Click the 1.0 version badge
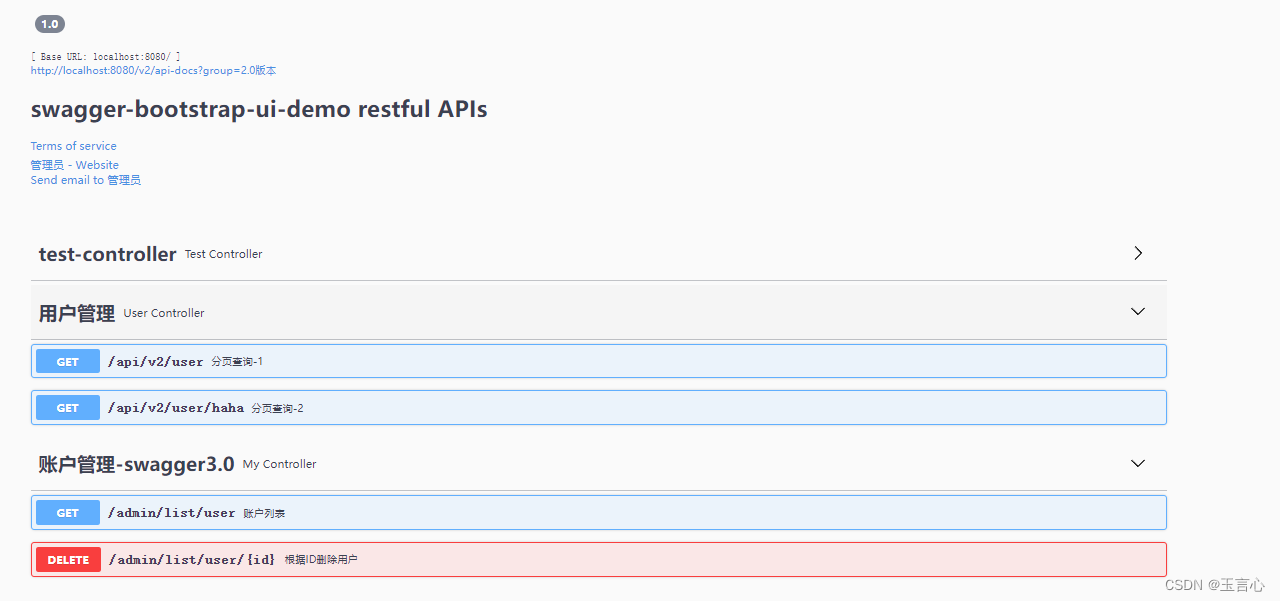Screen dimensions: 1280x601 50,24
